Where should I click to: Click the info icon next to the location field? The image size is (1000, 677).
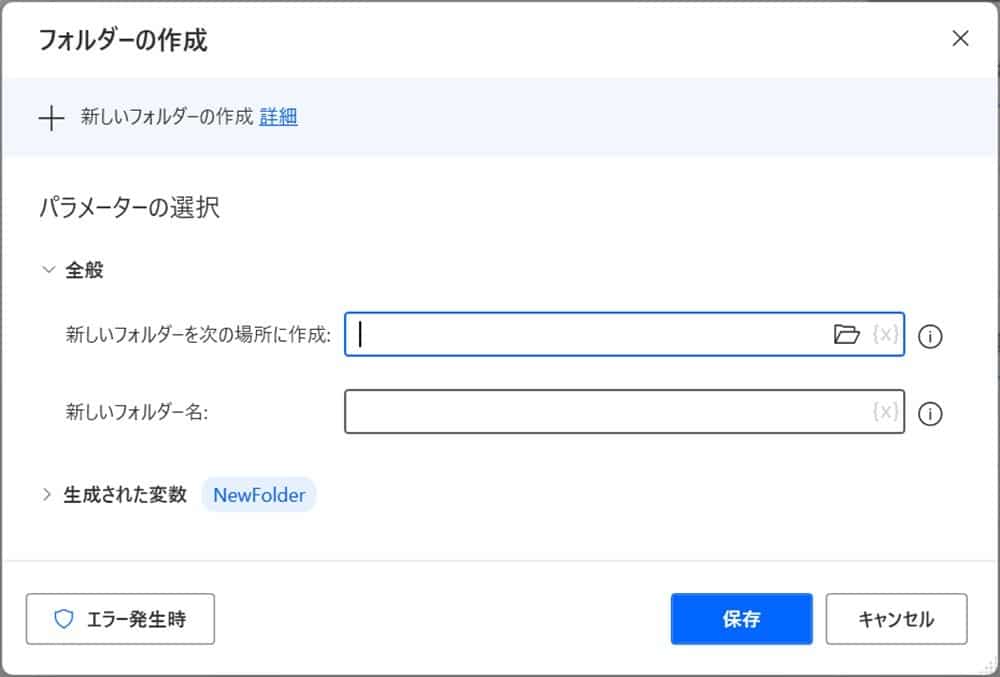[x=930, y=337]
